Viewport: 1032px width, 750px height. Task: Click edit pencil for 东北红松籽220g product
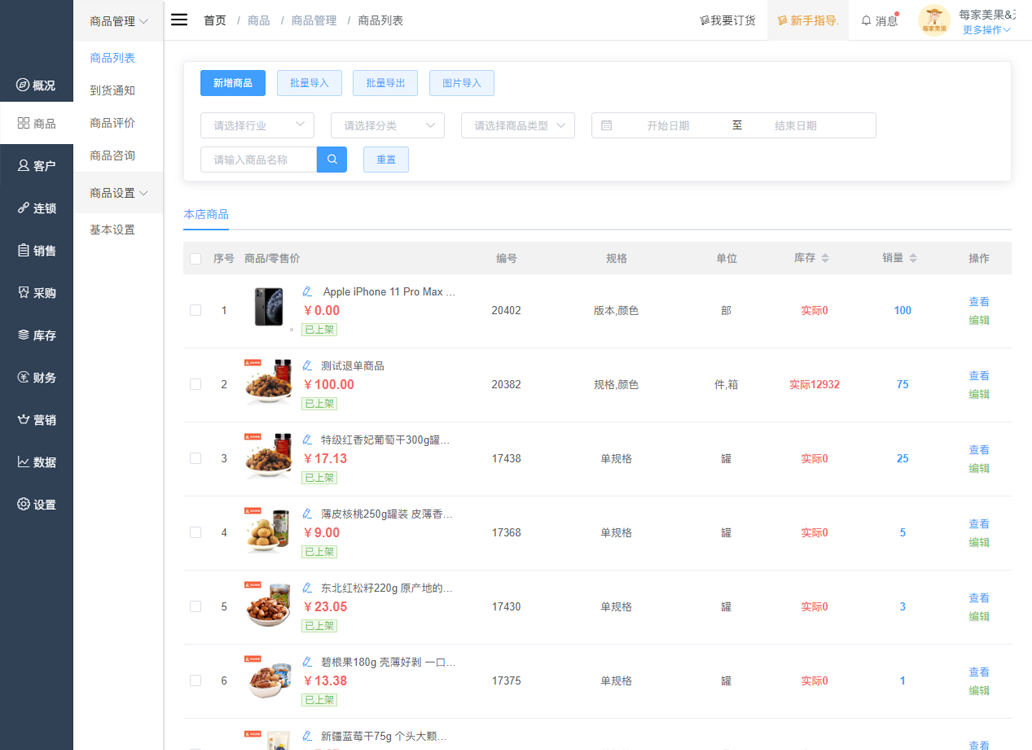coord(307,588)
